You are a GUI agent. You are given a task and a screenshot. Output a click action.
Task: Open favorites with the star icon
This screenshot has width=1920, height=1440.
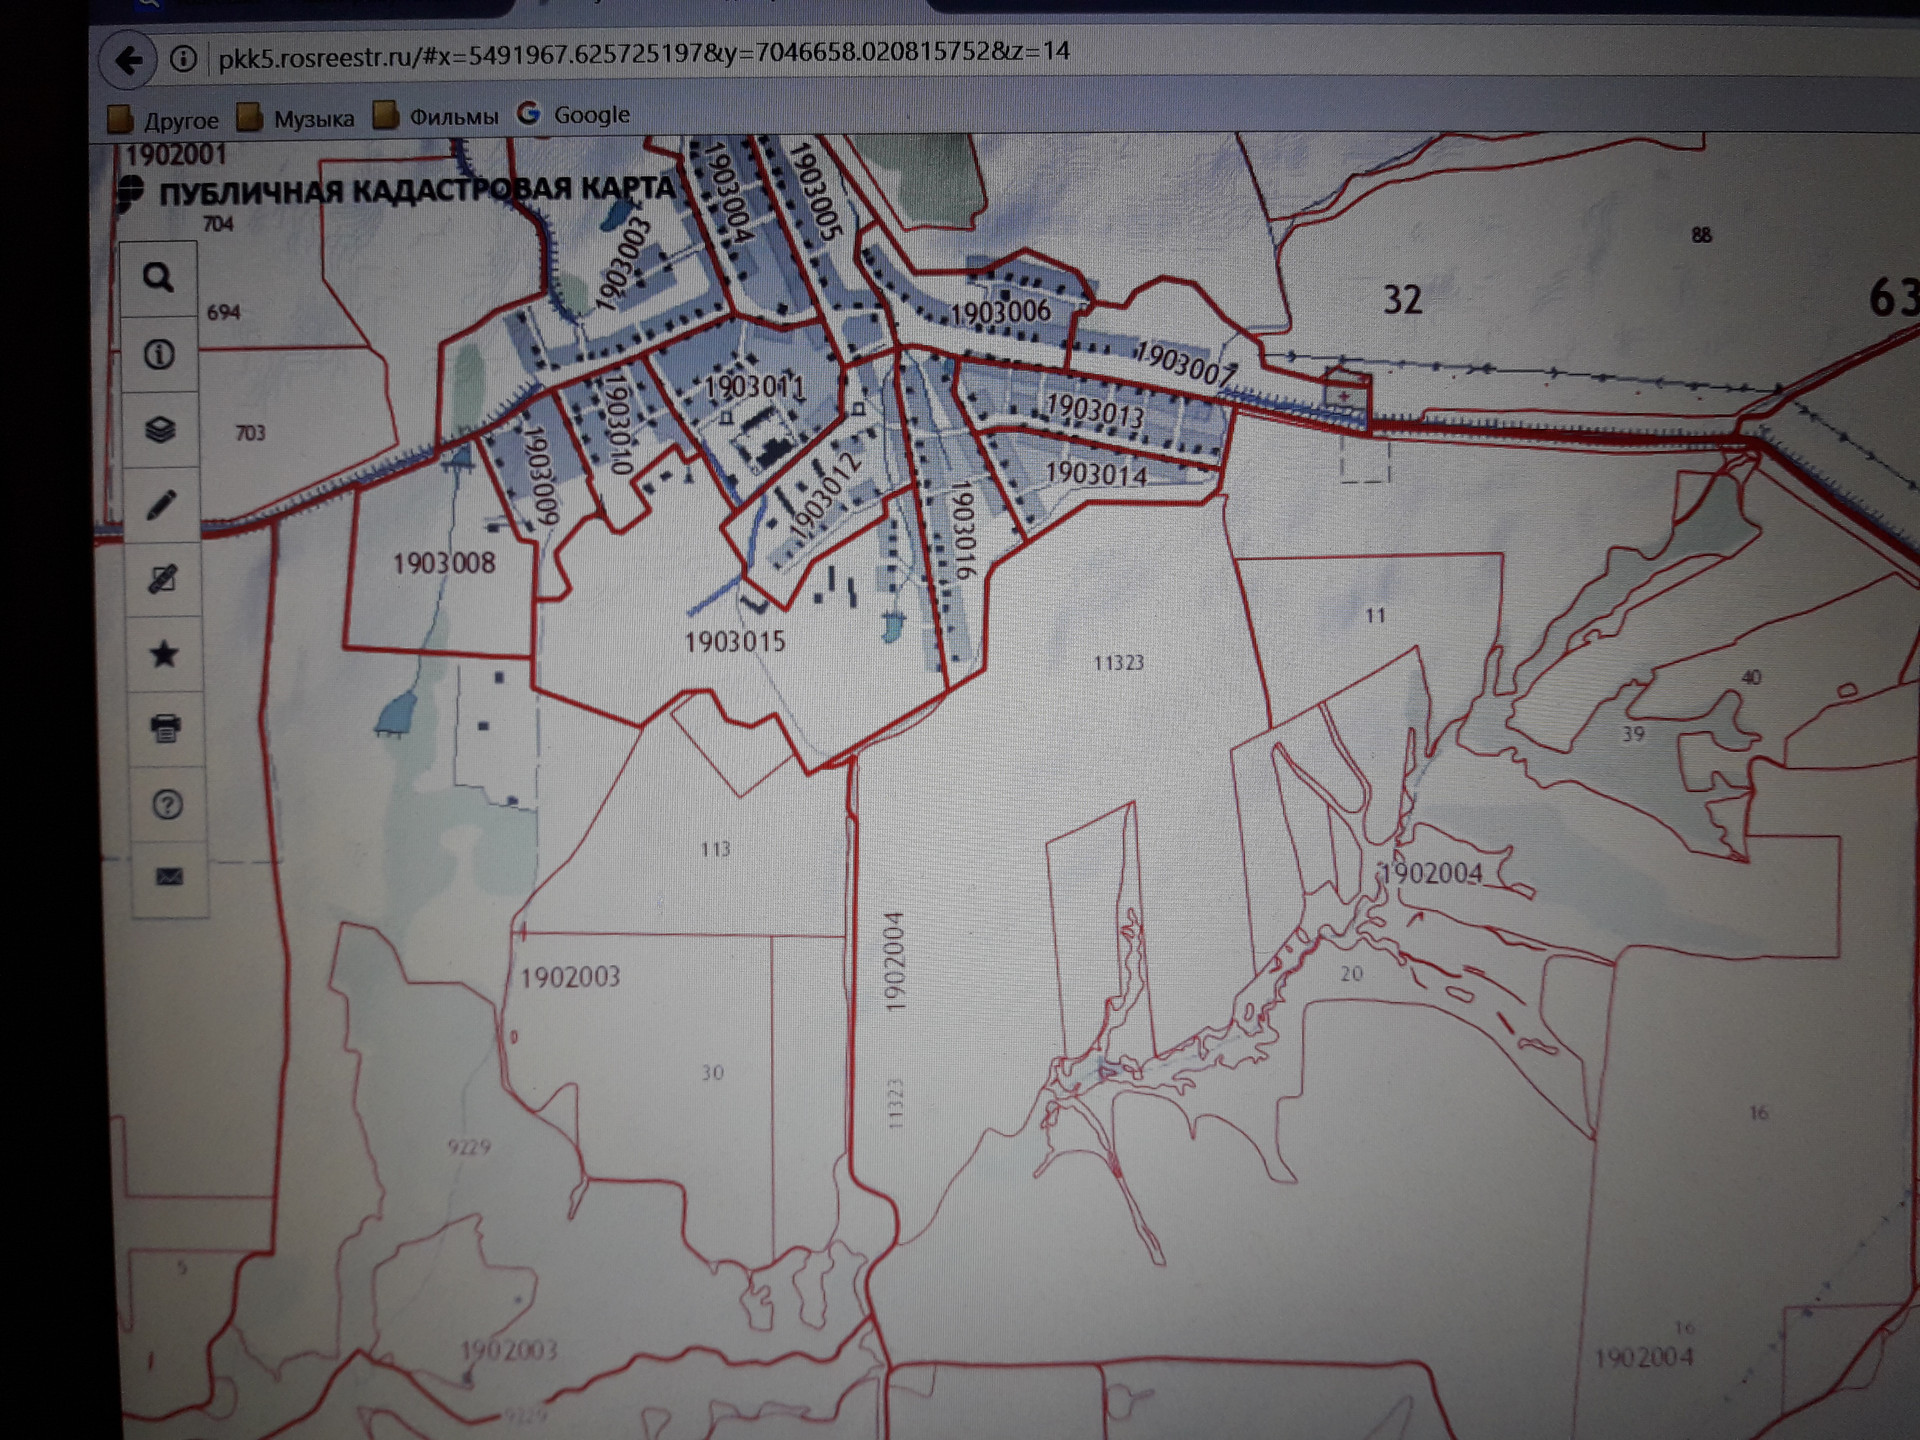(x=164, y=654)
